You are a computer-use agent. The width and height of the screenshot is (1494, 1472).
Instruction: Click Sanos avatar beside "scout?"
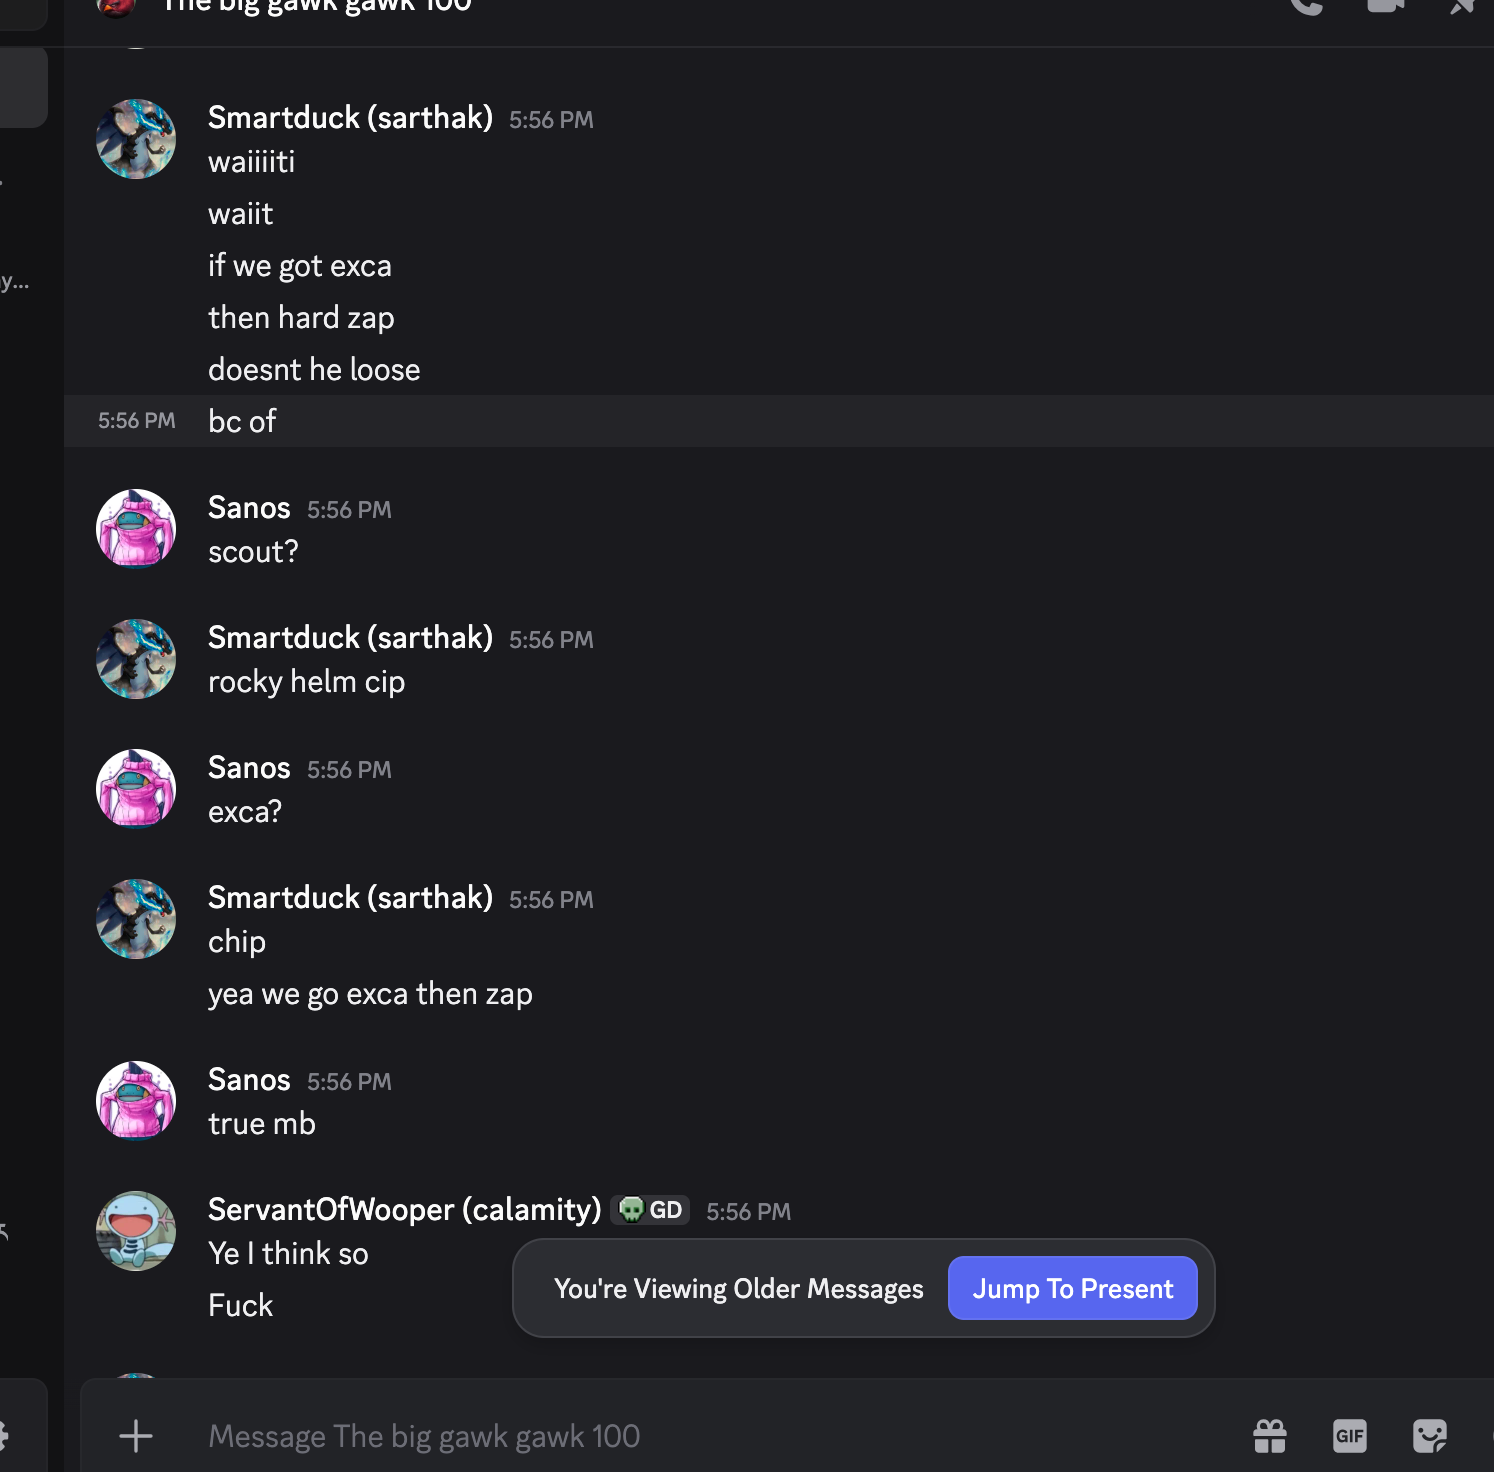pyautogui.click(x=136, y=529)
